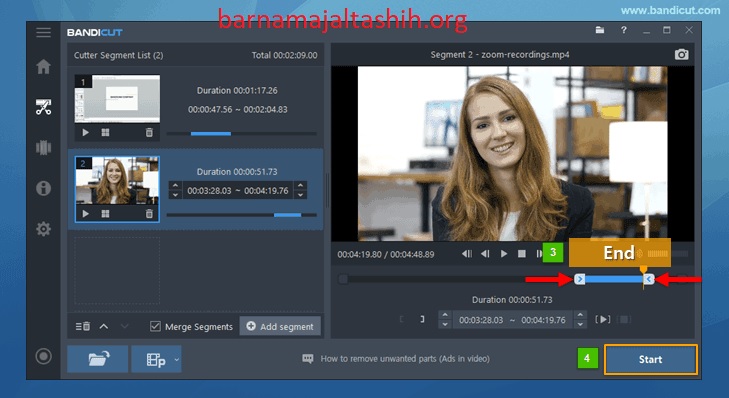The width and height of the screenshot is (729, 398).
Task: Play segment 1 from its thumbnail controls
Action: [x=85, y=133]
